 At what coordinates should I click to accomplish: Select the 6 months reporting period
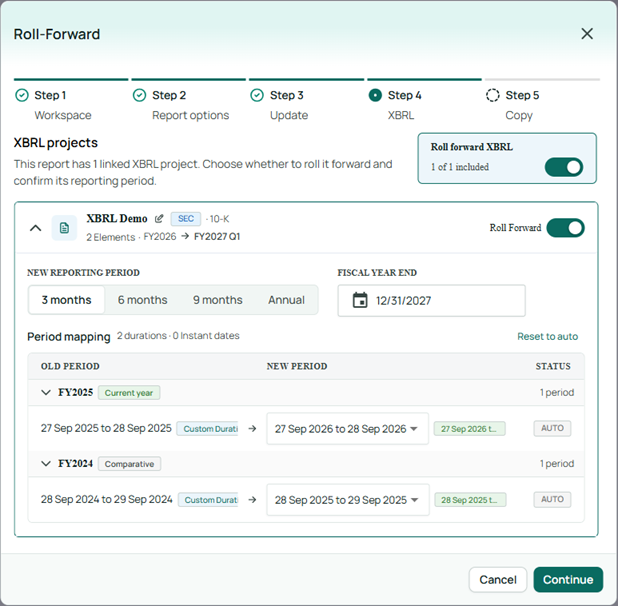tap(143, 300)
